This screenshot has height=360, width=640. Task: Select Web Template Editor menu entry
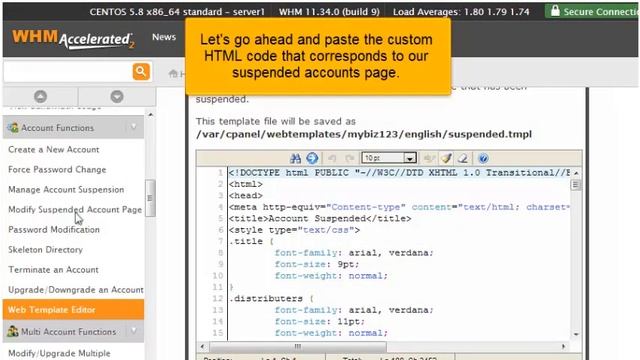[73, 309]
